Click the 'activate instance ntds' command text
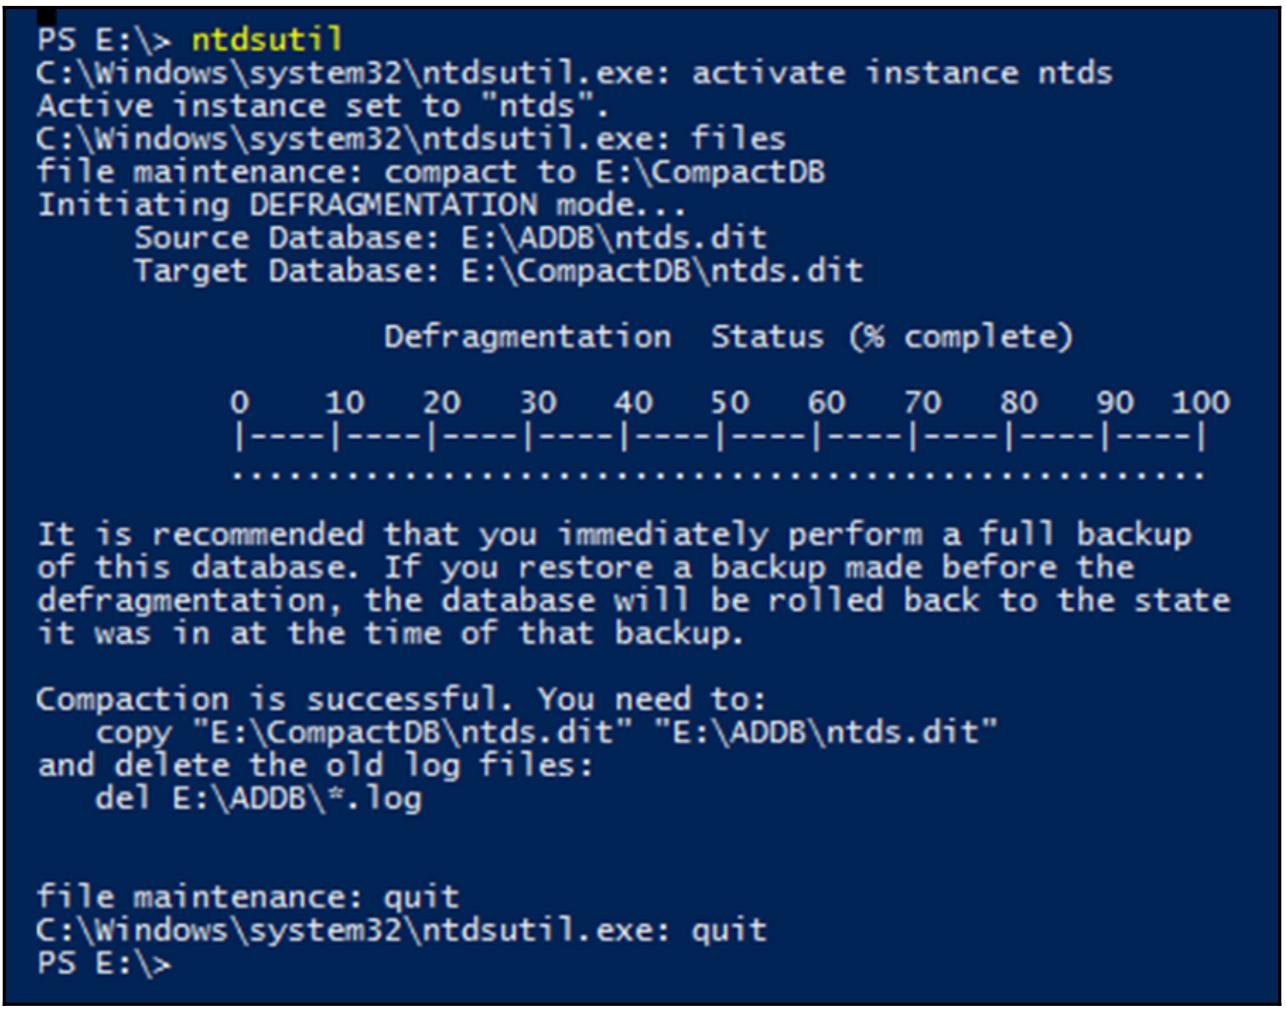The width and height of the screenshot is (1286, 1012). click(901, 73)
